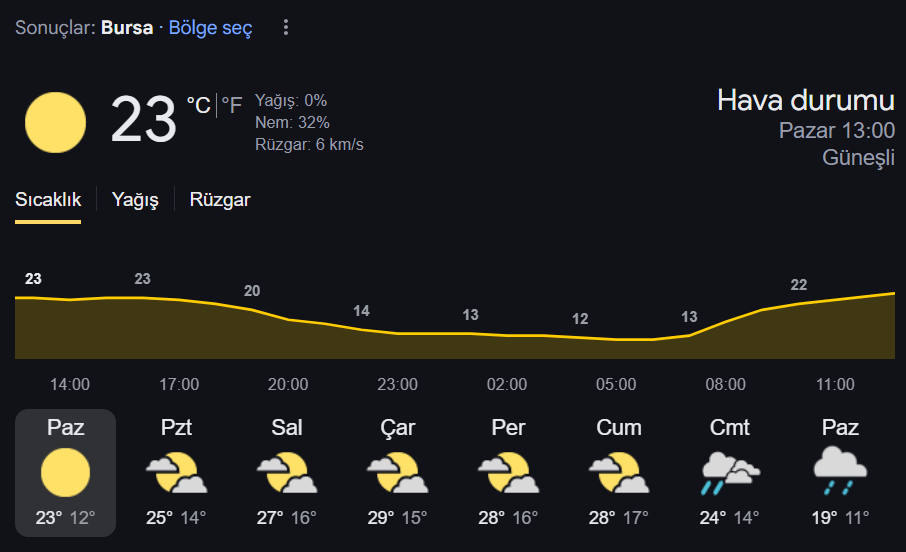Click the 20:00 hour label
The width and height of the screenshot is (906, 552).
pyautogui.click(x=288, y=384)
